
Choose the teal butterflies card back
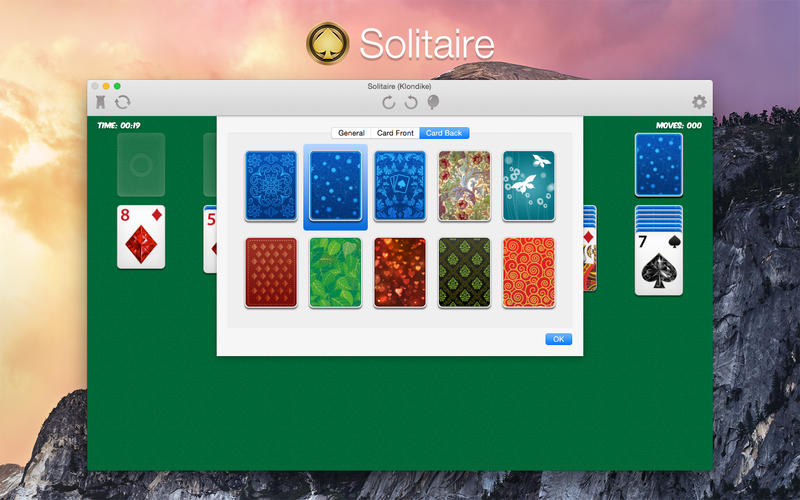tap(529, 186)
